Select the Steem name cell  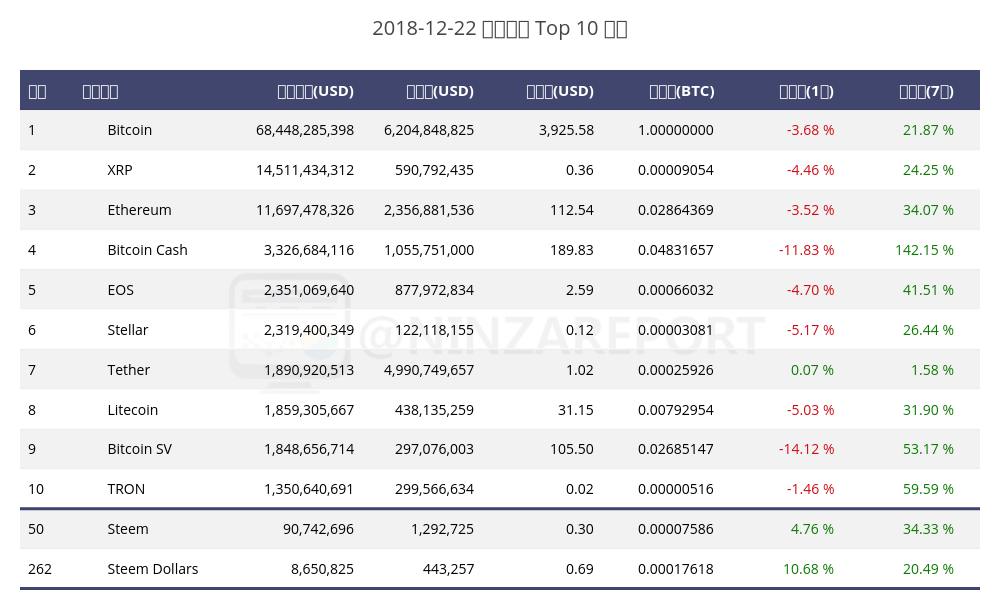[x=128, y=529]
